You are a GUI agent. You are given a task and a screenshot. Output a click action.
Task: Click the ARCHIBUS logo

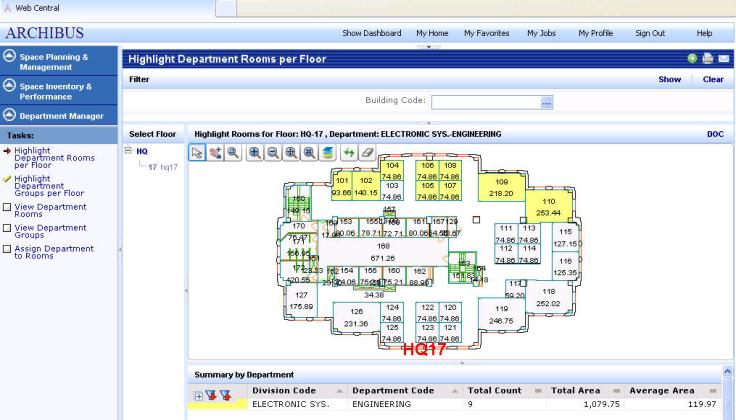click(45, 33)
